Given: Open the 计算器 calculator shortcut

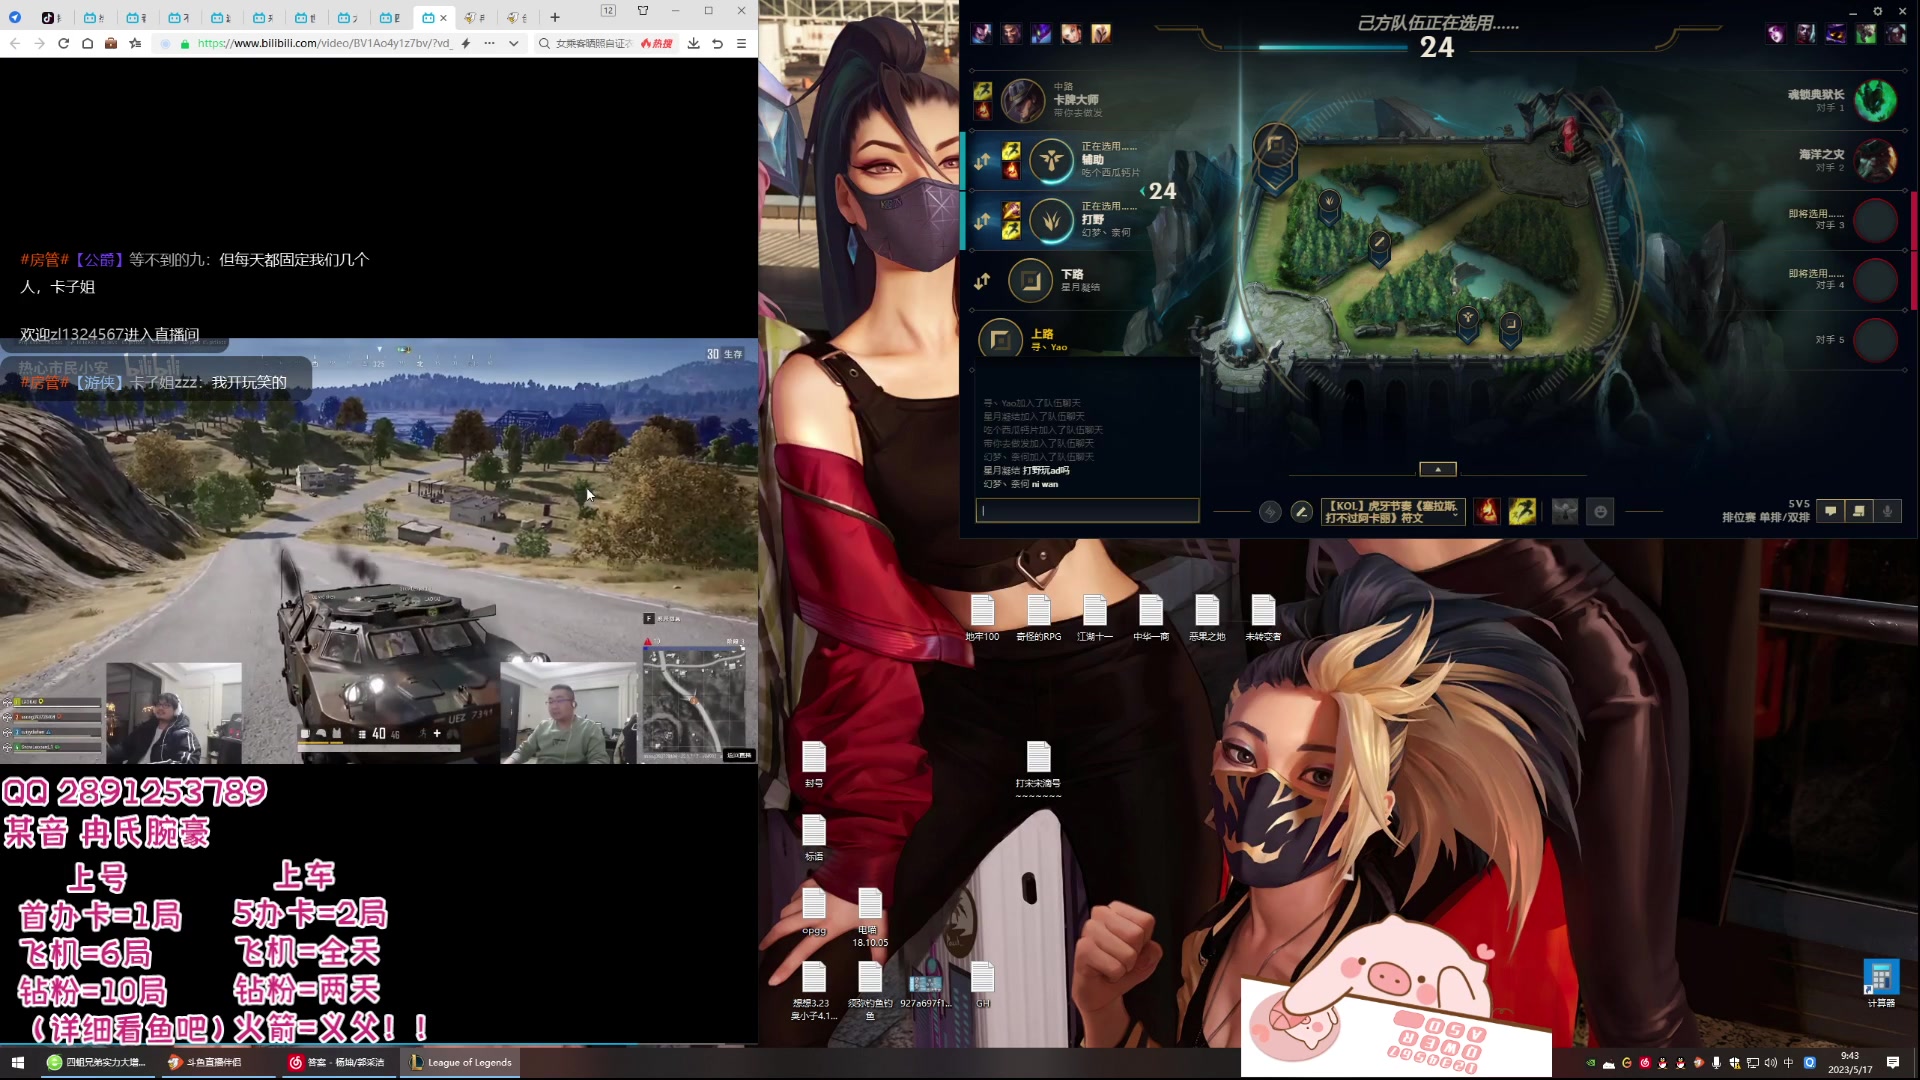Looking at the screenshot, I should 1880,984.
